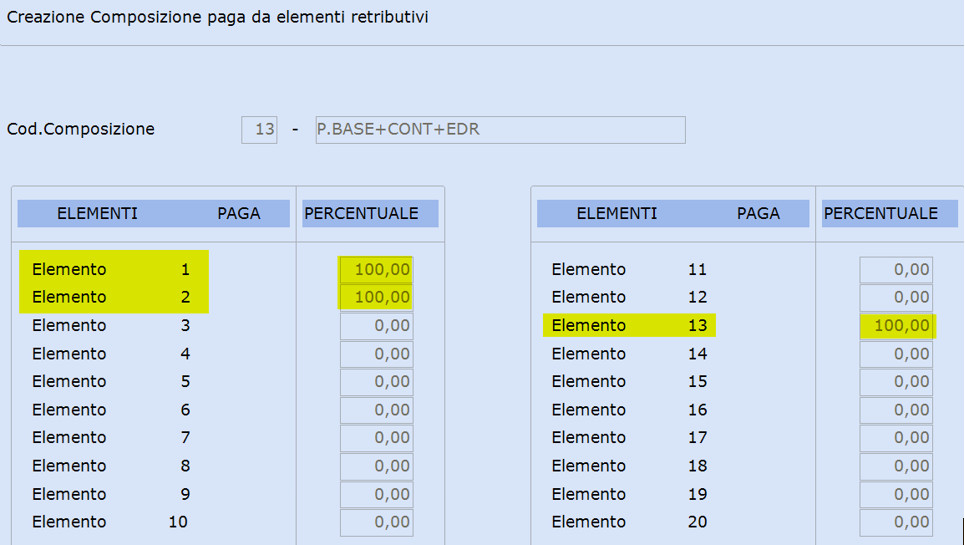Focus the percentage field for Elemento 6

coord(376,410)
